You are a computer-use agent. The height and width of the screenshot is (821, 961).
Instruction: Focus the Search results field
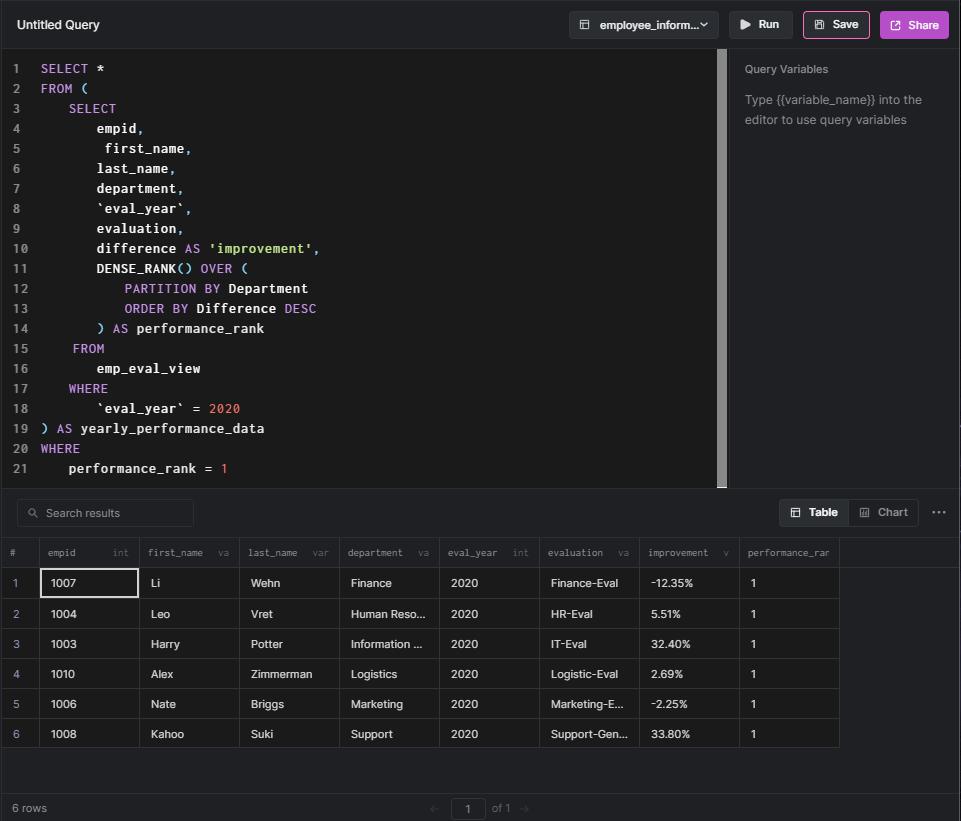pyautogui.click(x=105, y=513)
